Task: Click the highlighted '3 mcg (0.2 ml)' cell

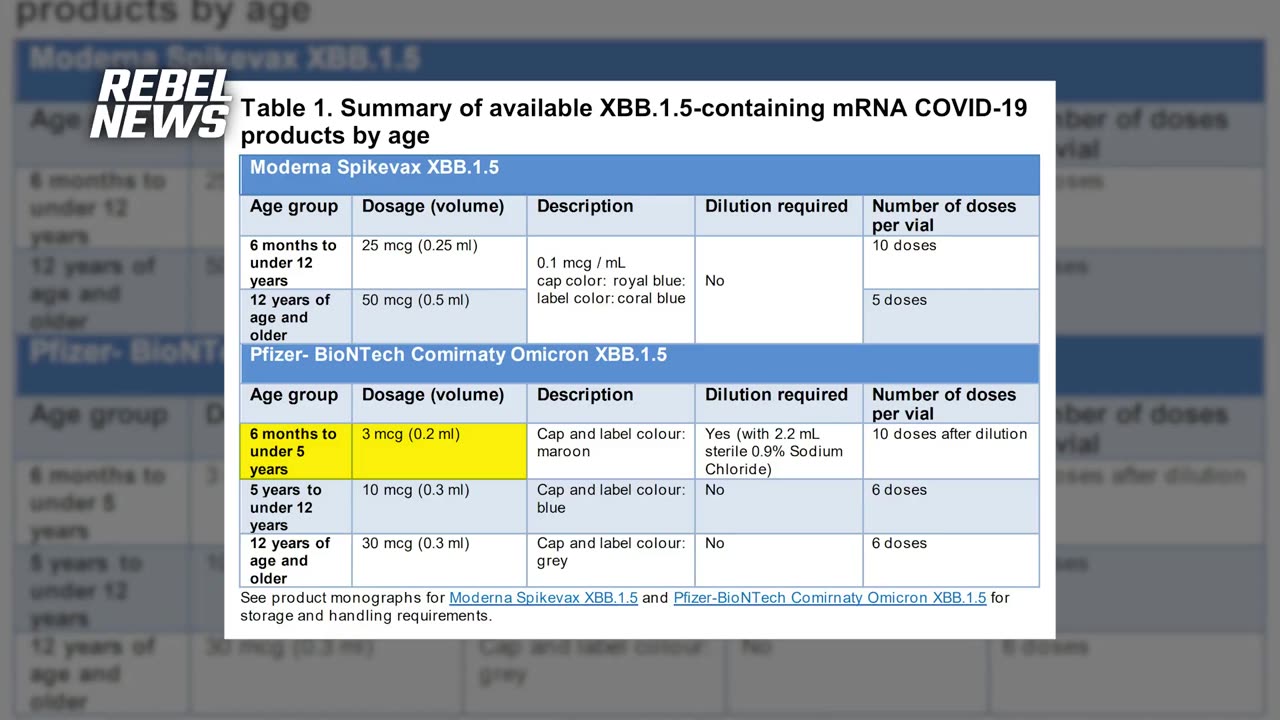Action: click(x=439, y=451)
